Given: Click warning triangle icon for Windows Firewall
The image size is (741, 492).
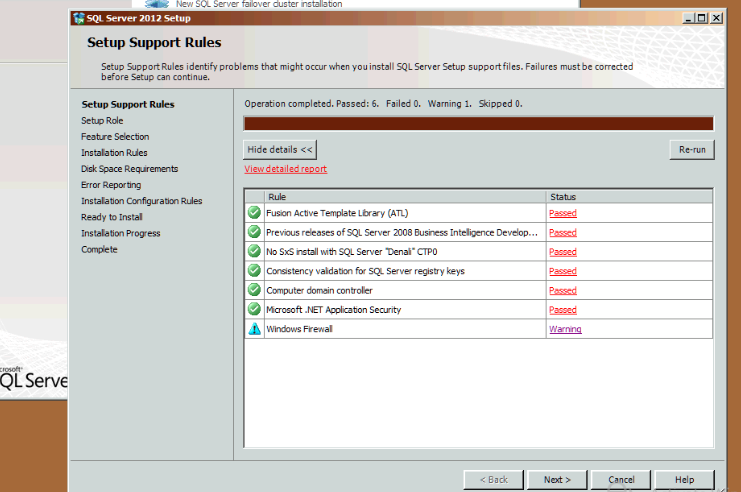Looking at the screenshot, I should pos(254,329).
